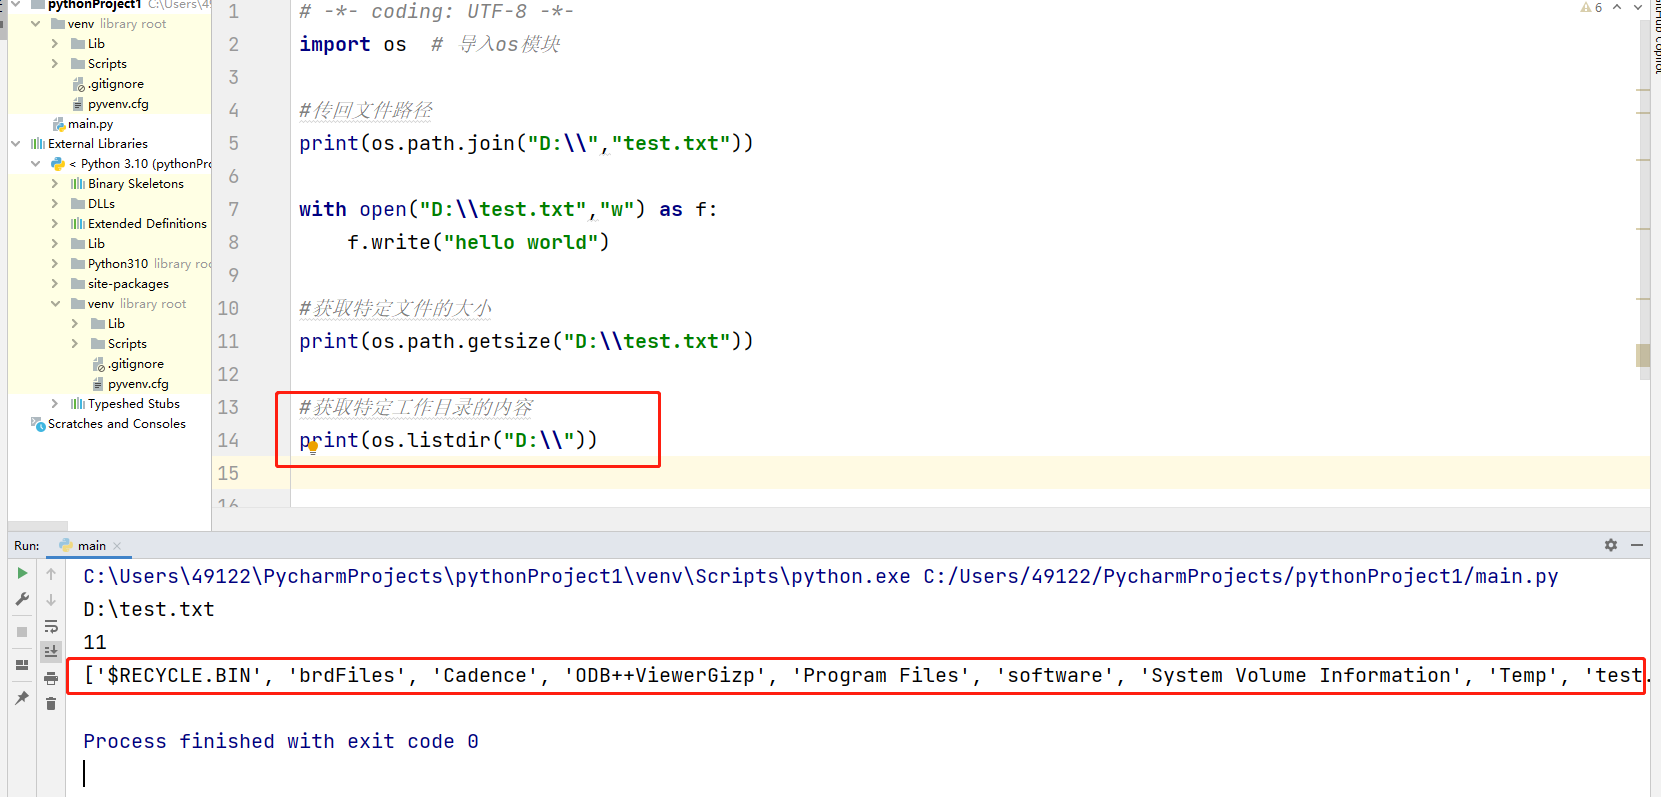The width and height of the screenshot is (1661, 797).
Task: Select .gitignore in pythonProject1's venv folder
Action: 108,84
